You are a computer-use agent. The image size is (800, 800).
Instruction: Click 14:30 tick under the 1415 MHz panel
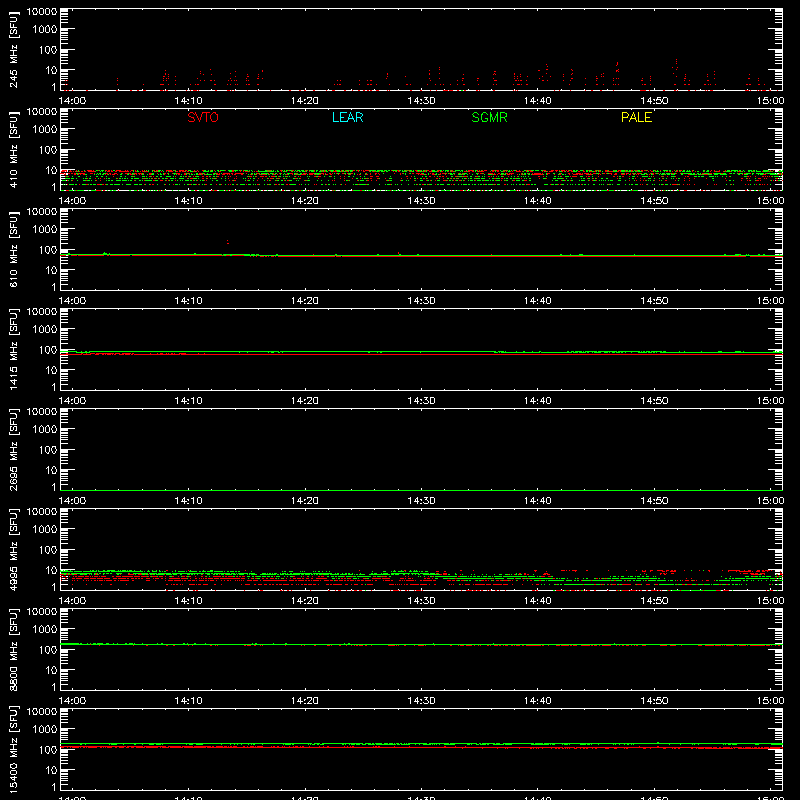click(421, 401)
